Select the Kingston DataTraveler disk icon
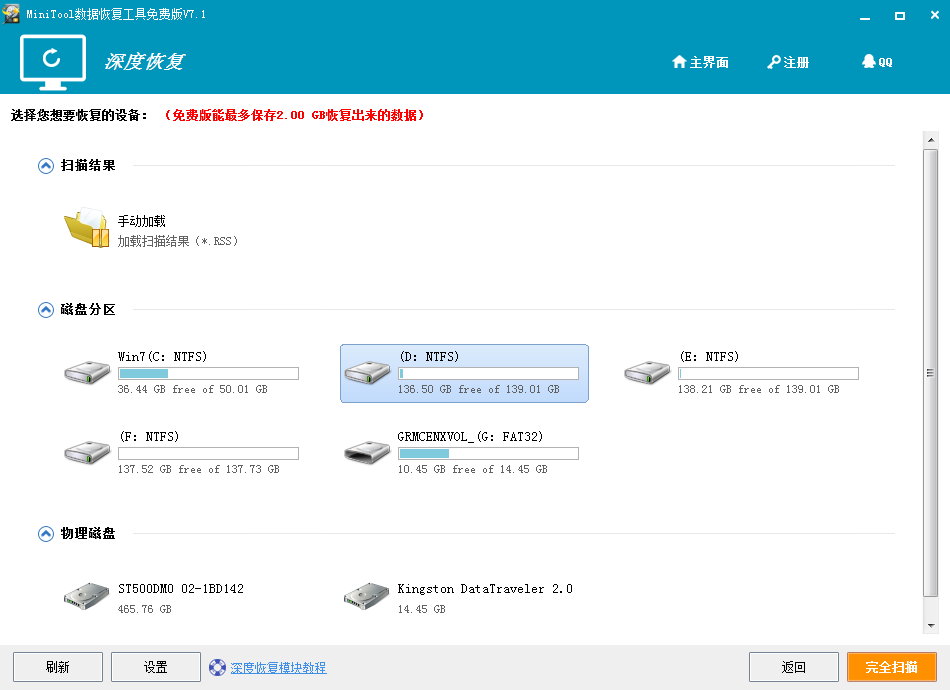 (x=367, y=596)
